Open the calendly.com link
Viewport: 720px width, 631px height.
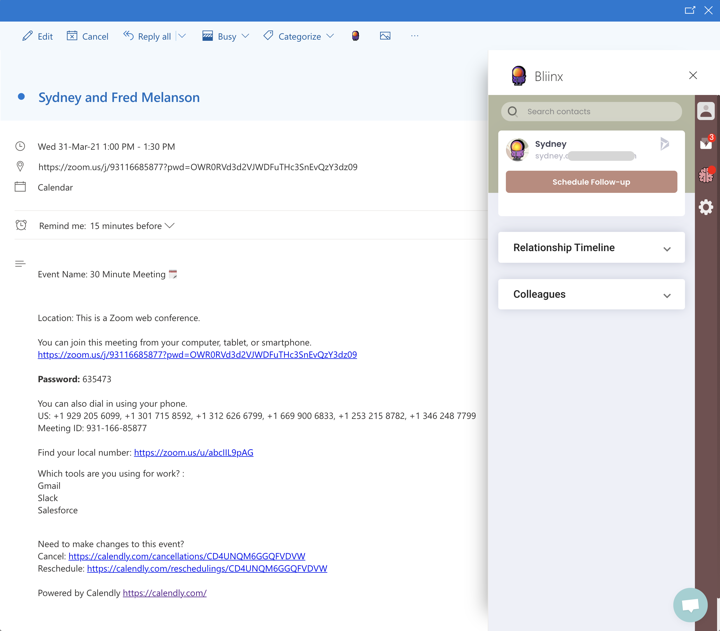164,593
